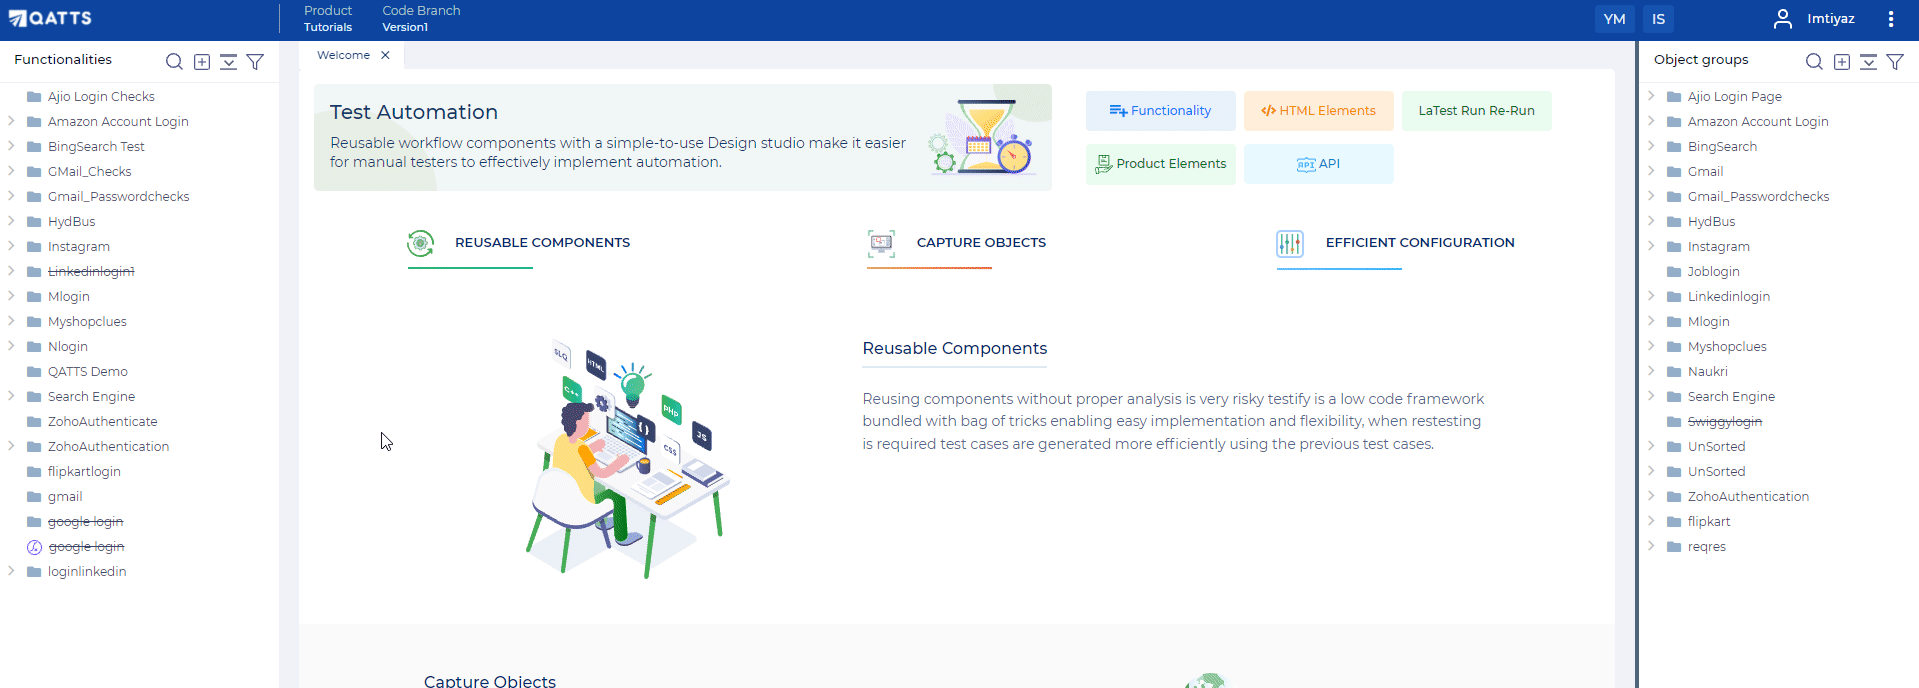Image resolution: width=1919 pixels, height=688 pixels.
Task: Select ZohoAuthenticate functionality
Action: [102, 422]
